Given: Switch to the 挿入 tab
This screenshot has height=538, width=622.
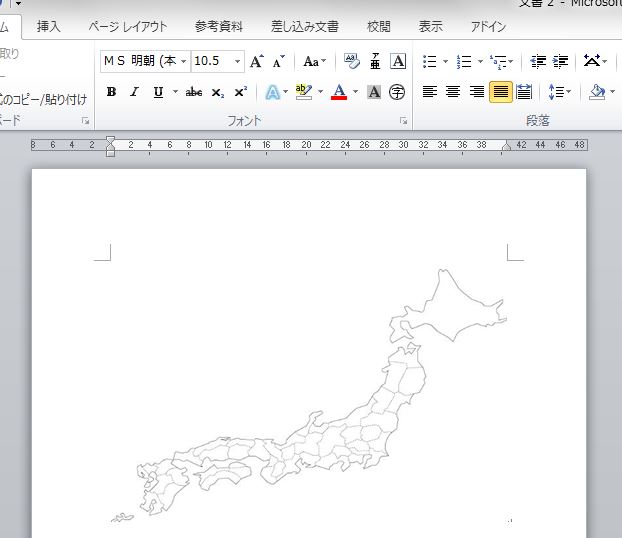Looking at the screenshot, I should (48, 27).
